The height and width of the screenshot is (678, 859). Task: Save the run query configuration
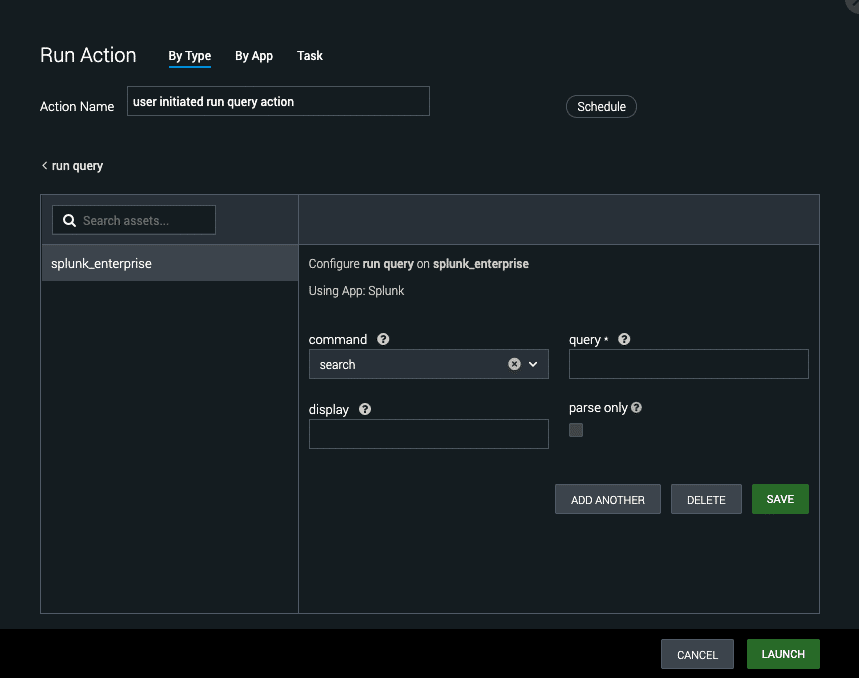tap(780, 499)
